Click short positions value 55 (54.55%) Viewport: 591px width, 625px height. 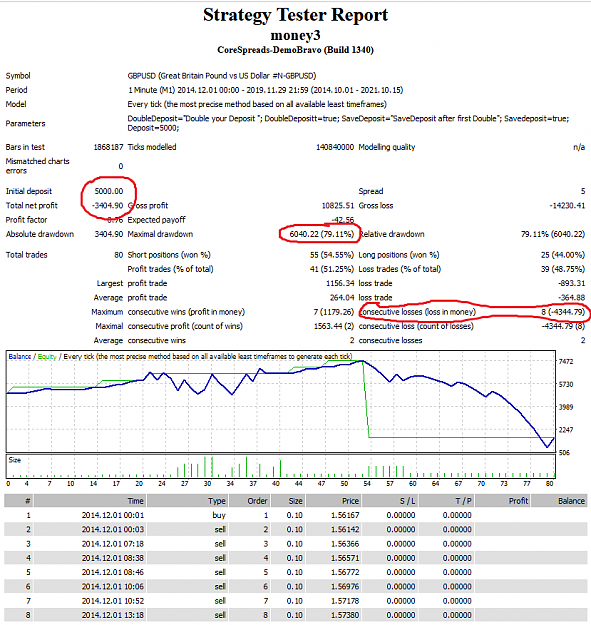[x=332, y=255]
